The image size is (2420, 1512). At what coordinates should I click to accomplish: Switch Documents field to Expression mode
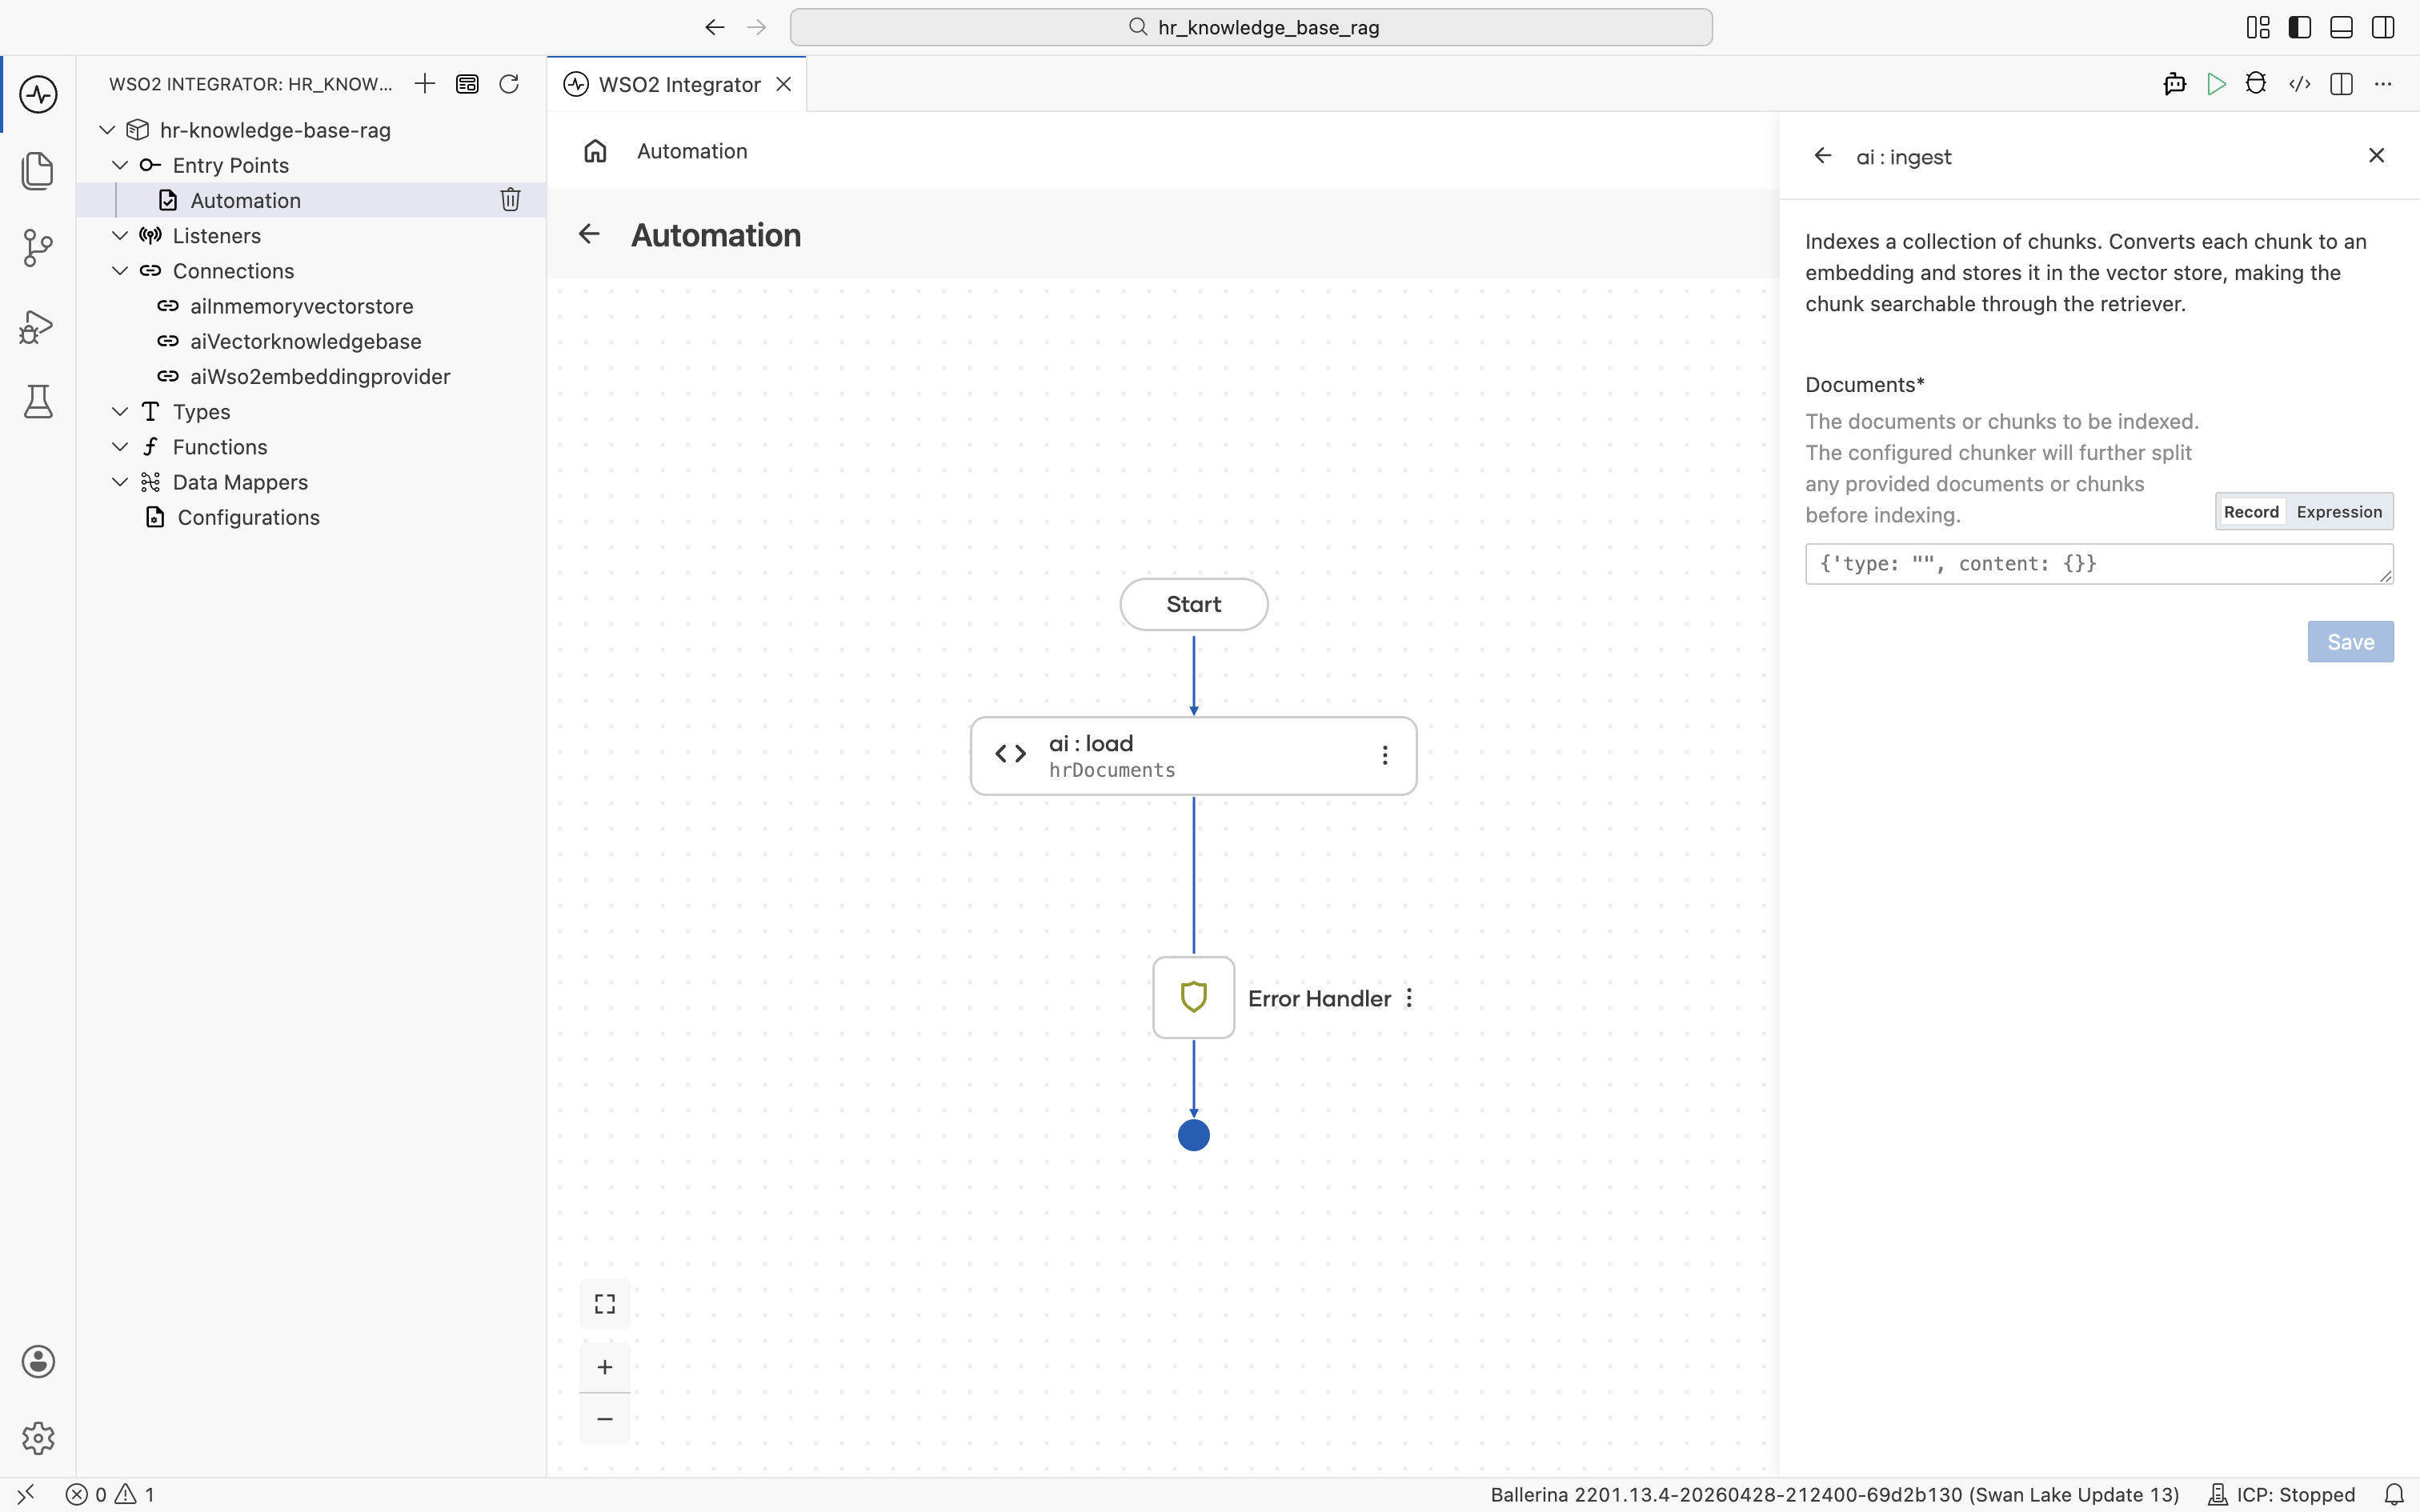pyautogui.click(x=2339, y=512)
